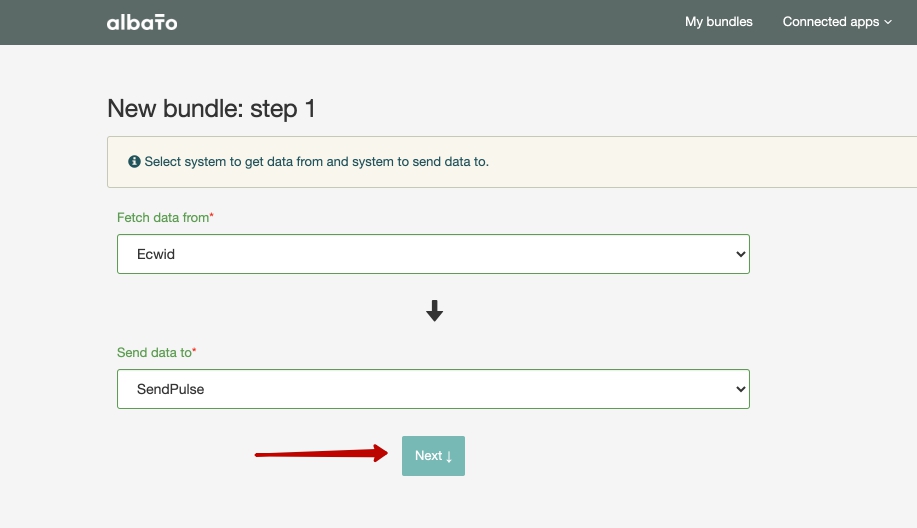Click the Ecwid text in the select field
The height and width of the screenshot is (528, 917).
coord(156,254)
